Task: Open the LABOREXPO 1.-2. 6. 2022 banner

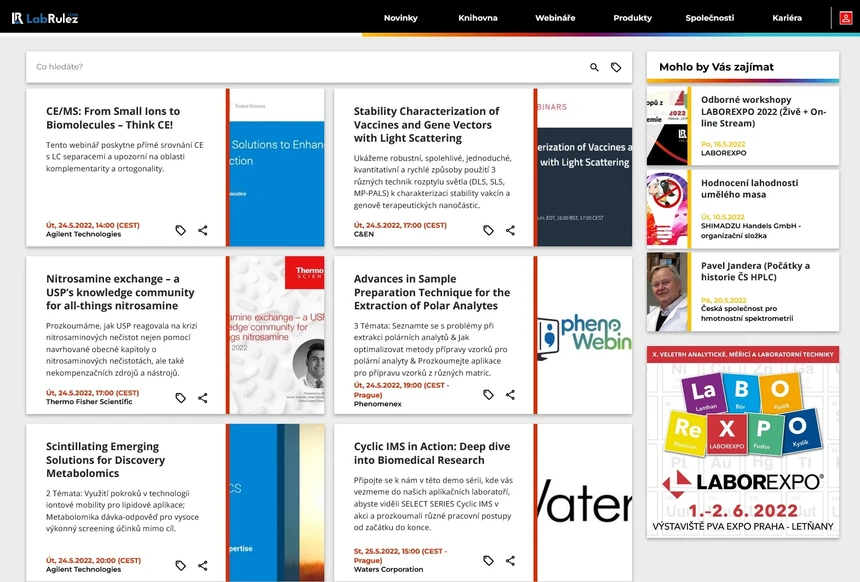Action: coord(743,442)
